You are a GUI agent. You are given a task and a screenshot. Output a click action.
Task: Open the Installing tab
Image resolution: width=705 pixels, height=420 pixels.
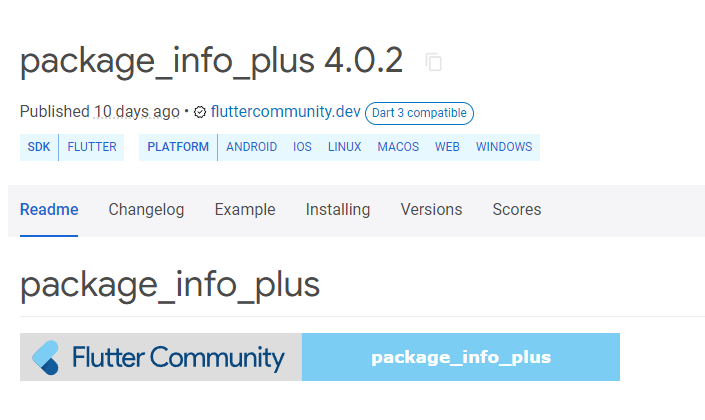click(x=338, y=210)
